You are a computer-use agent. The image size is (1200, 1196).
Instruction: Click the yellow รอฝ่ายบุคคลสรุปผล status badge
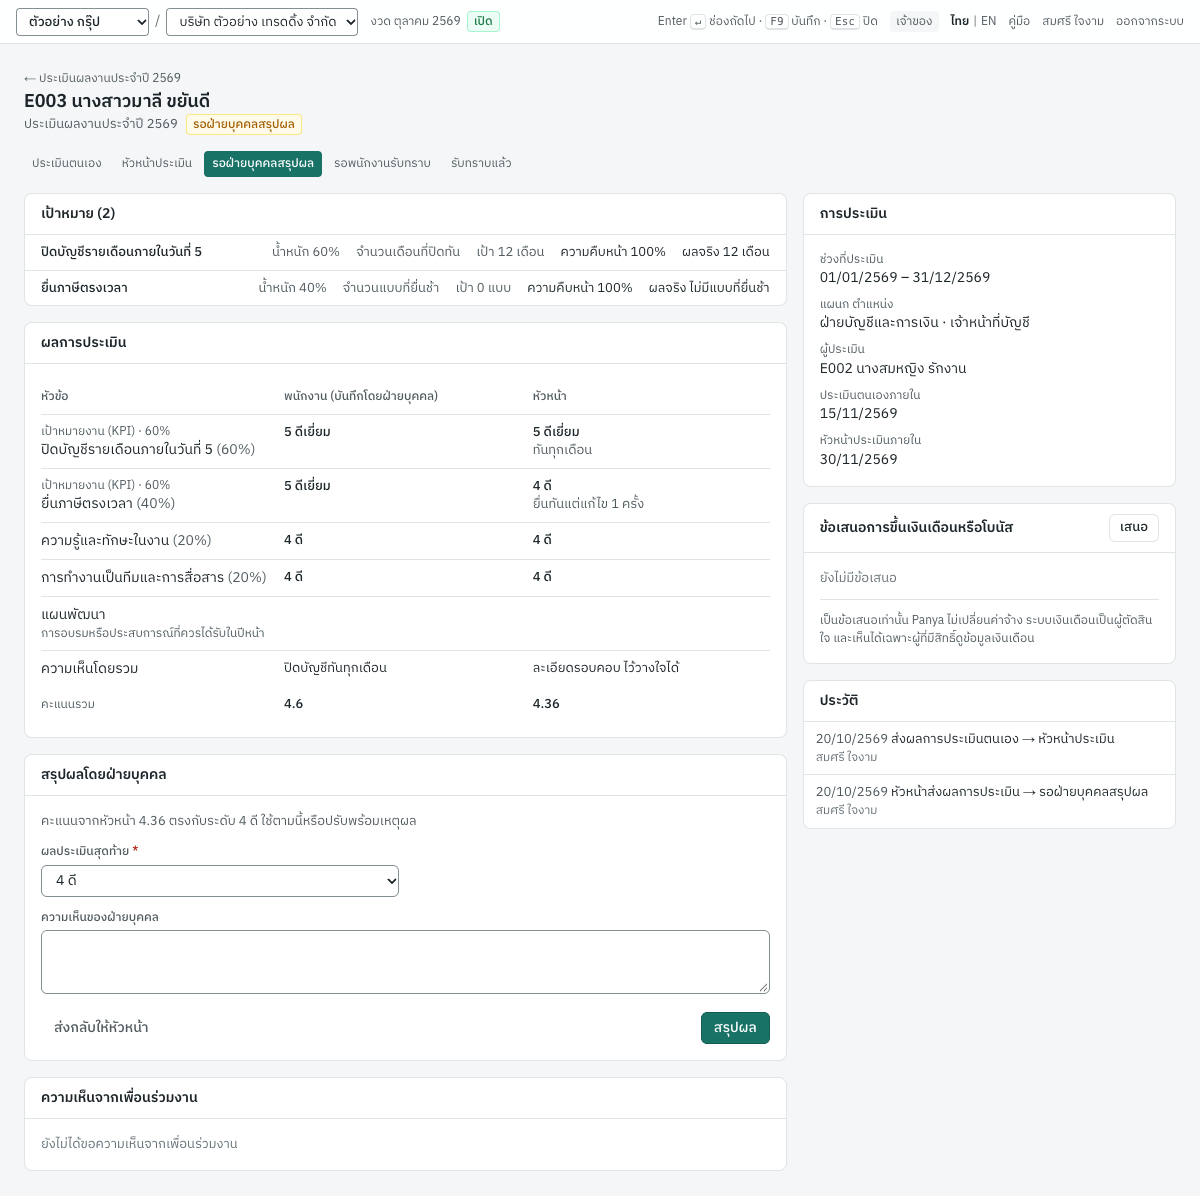[x=244, y=124]
